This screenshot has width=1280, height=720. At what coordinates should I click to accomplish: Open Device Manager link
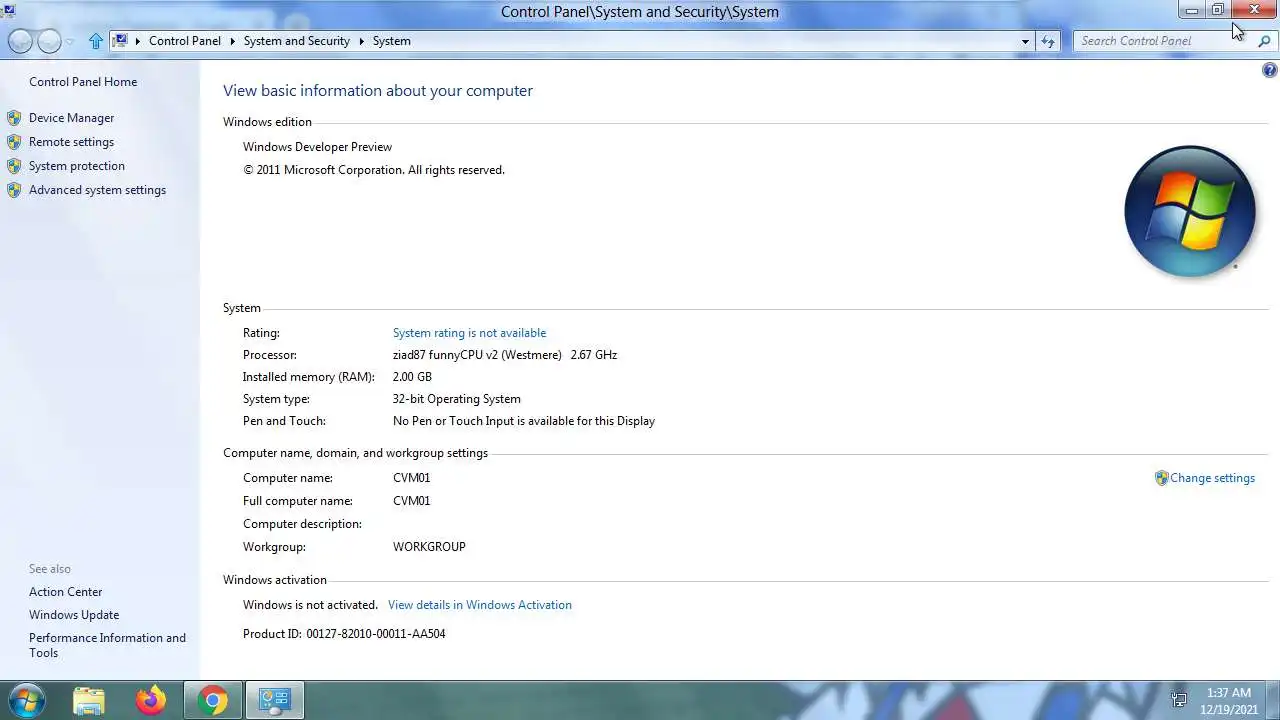coord(71,118)
